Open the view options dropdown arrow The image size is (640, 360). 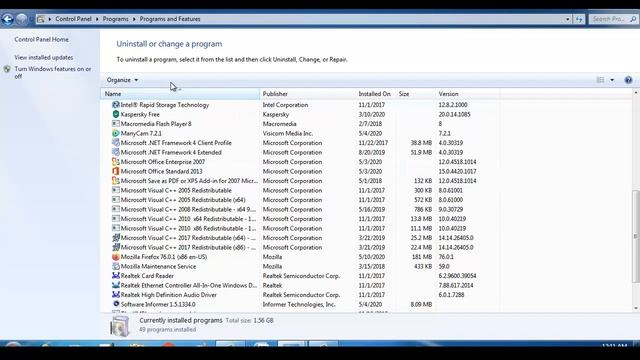tap(612, 80)
